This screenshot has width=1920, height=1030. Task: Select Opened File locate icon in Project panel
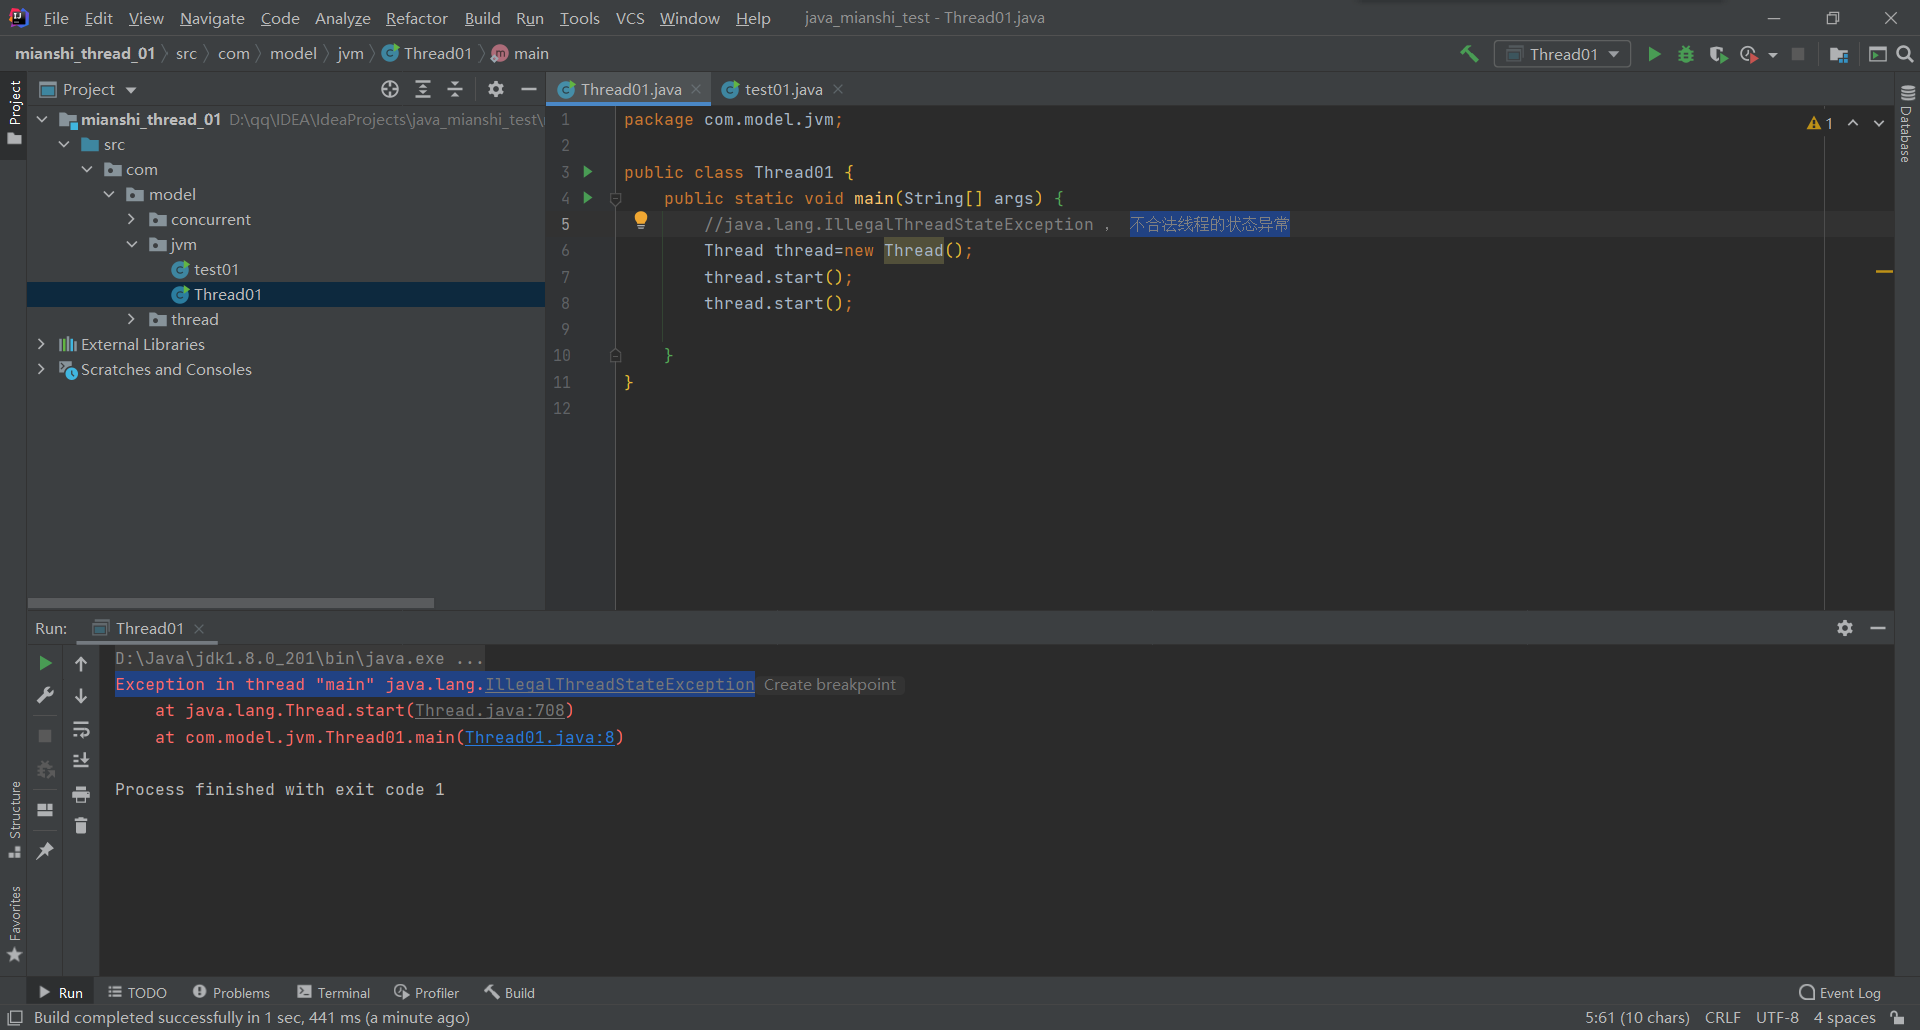[x=390, y=89]
